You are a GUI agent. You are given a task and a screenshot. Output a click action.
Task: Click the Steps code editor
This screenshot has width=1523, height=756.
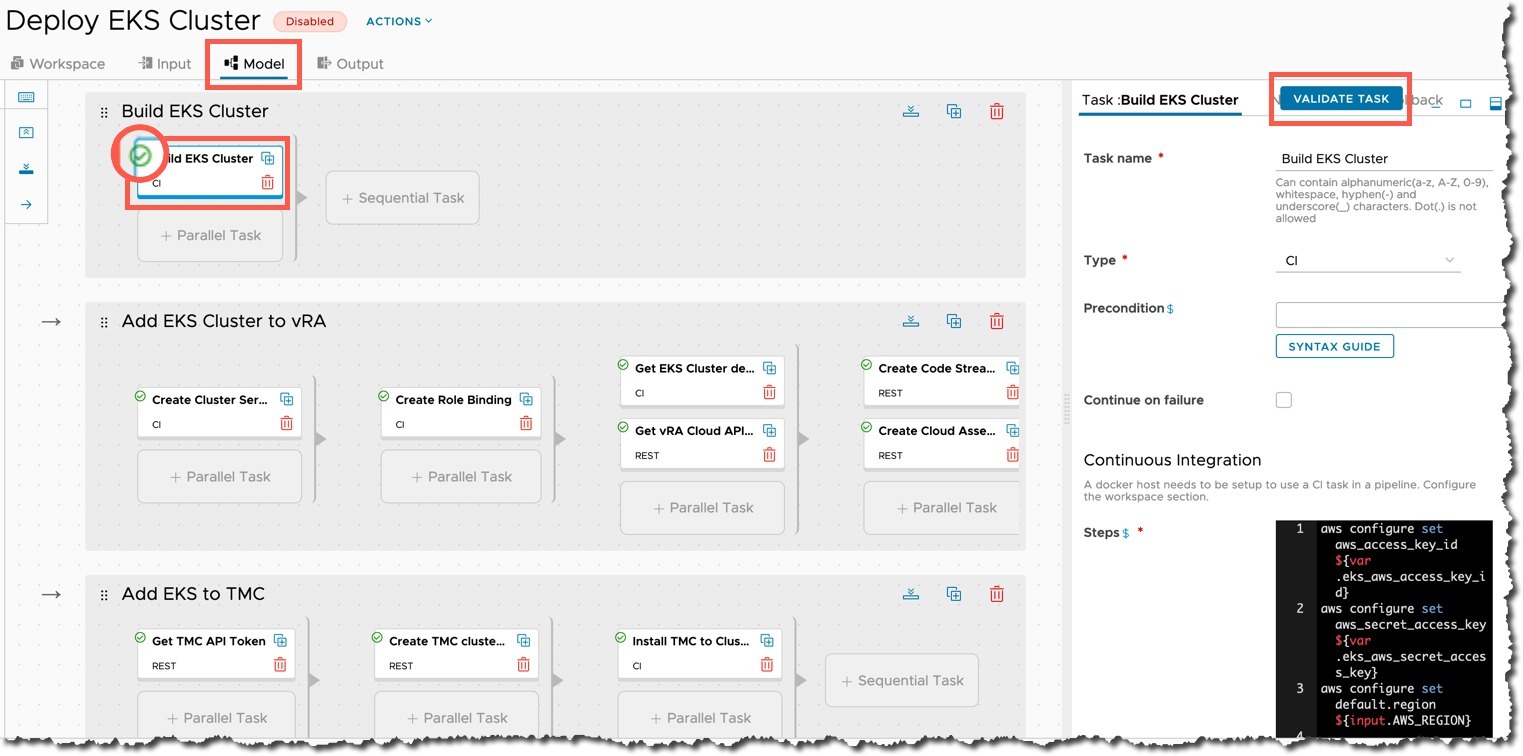[x=1384, y=629]
